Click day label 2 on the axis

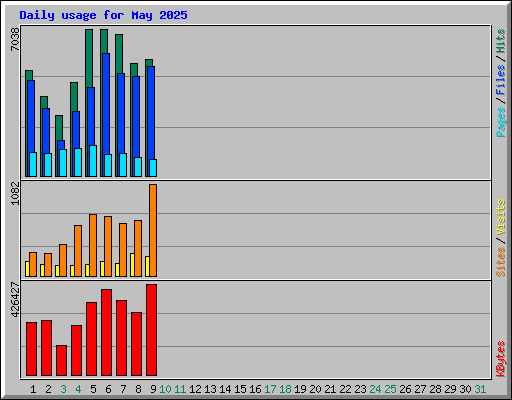[x=48, y=389]
